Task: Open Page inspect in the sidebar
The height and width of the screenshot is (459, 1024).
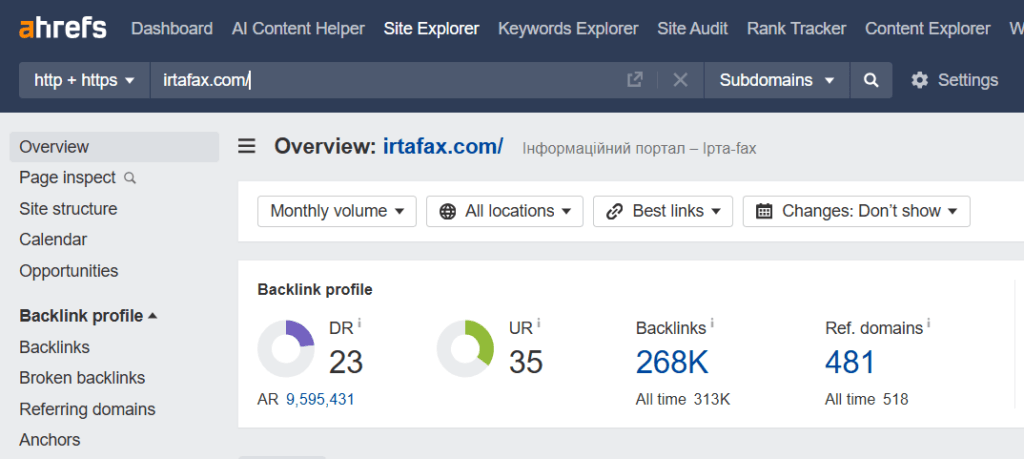Action: pyautogui.click(x=67, y=178)
